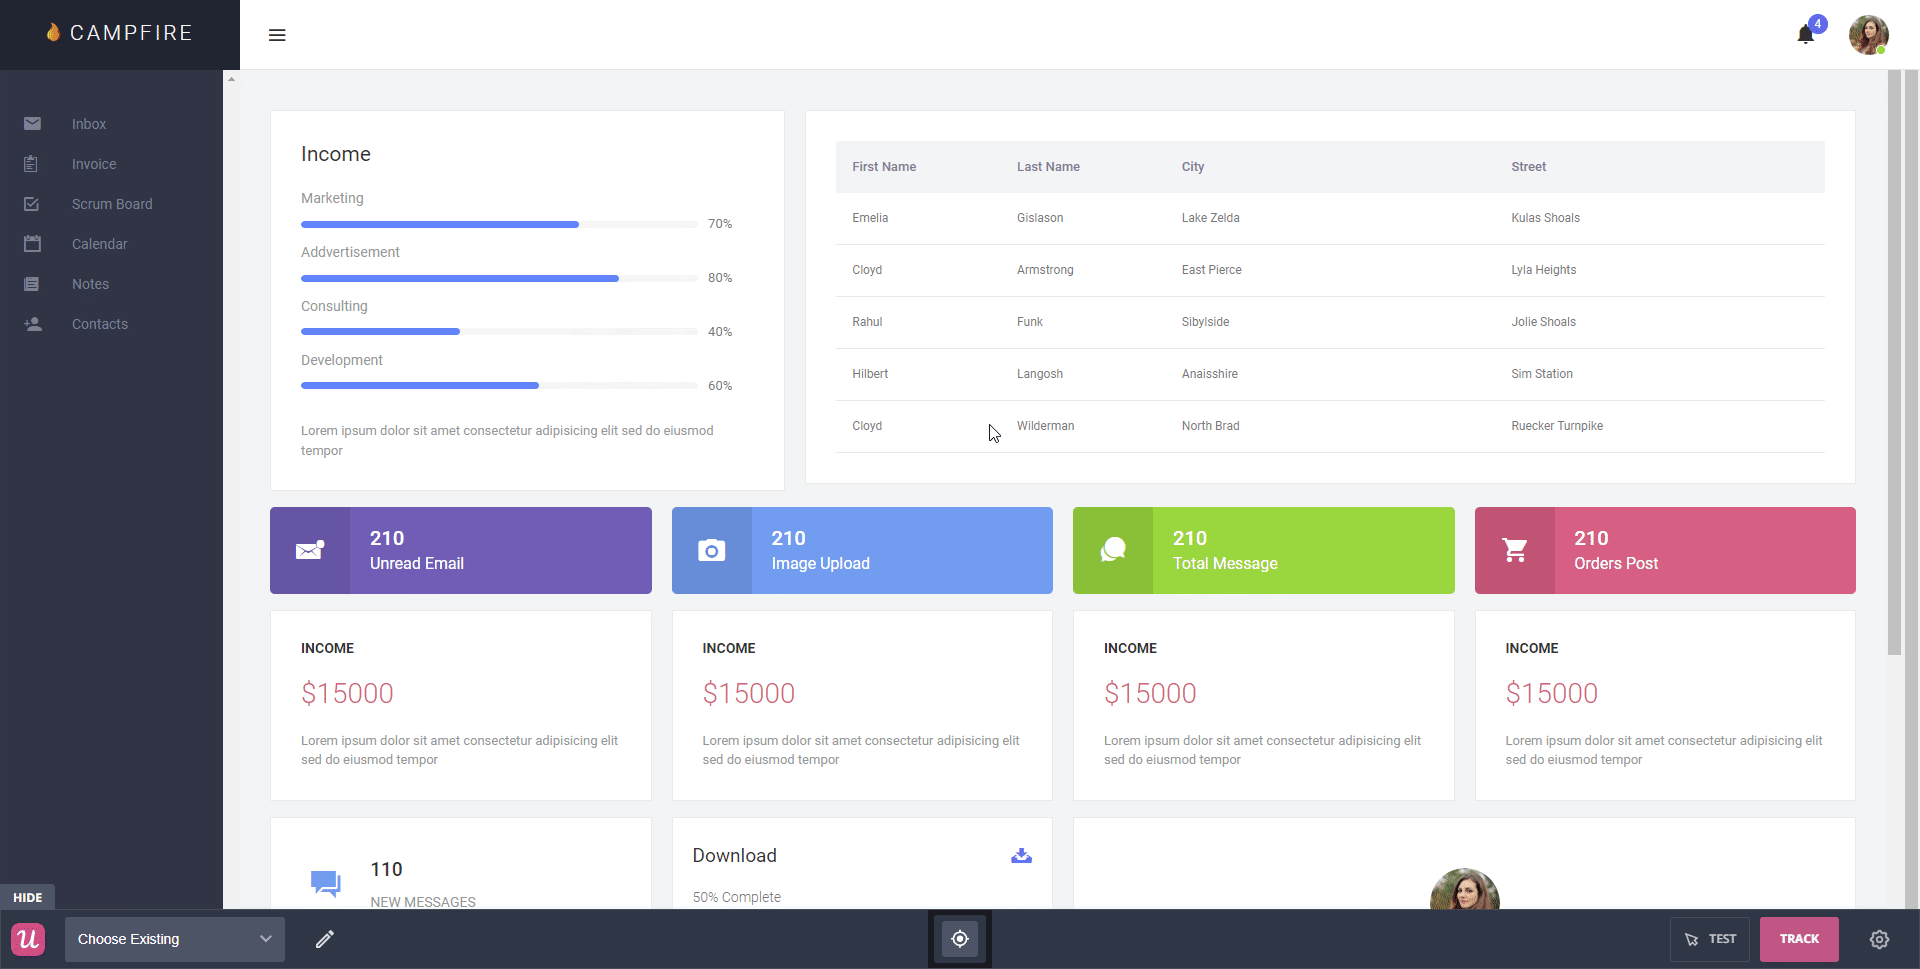This screenshot has height=969, width=1920.
Task: Open the notifications bell
Action: (x=1805, y=35)
